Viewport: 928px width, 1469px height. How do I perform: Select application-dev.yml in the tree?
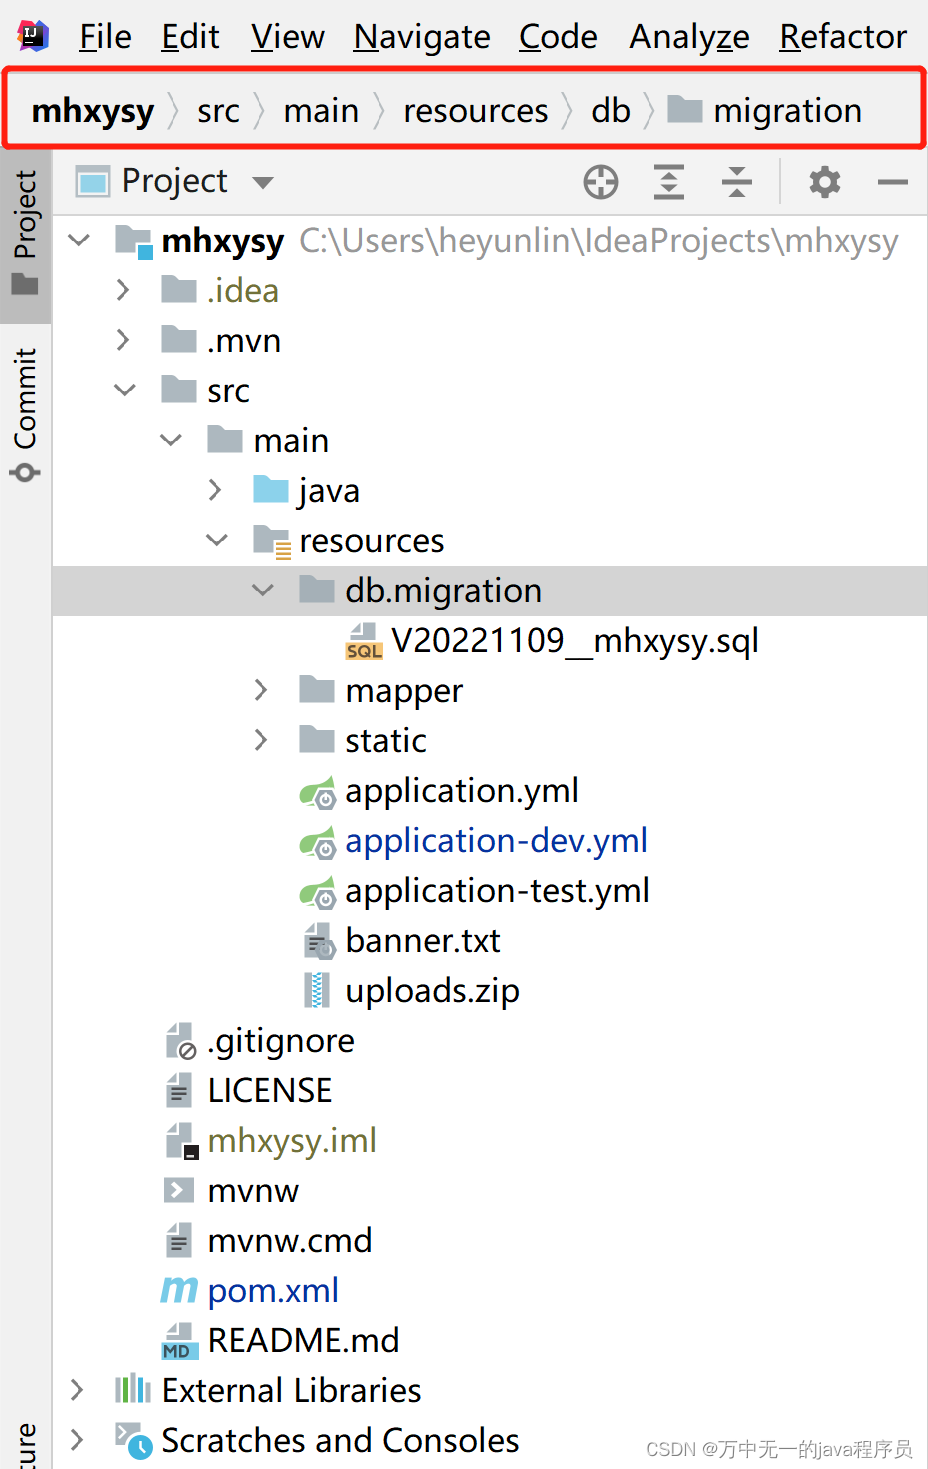[x=496, y=840]
